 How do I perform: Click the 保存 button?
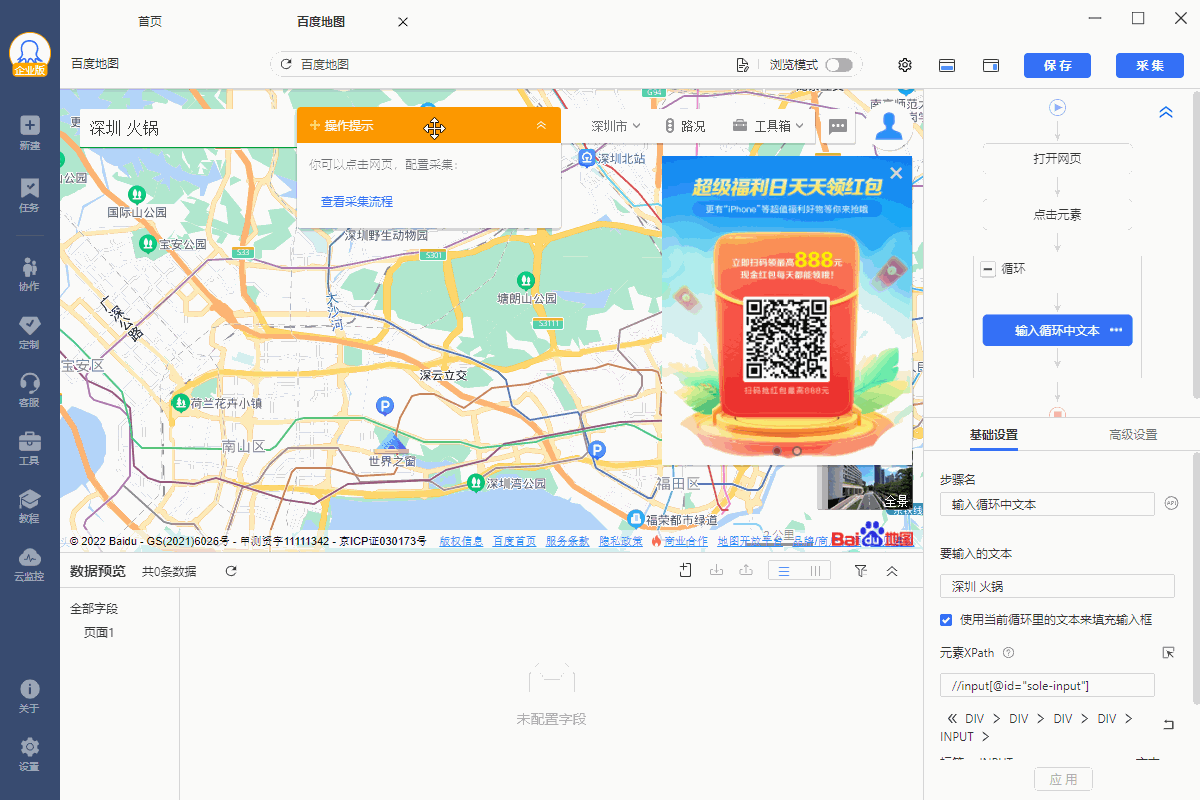[x=1058, y=65]
